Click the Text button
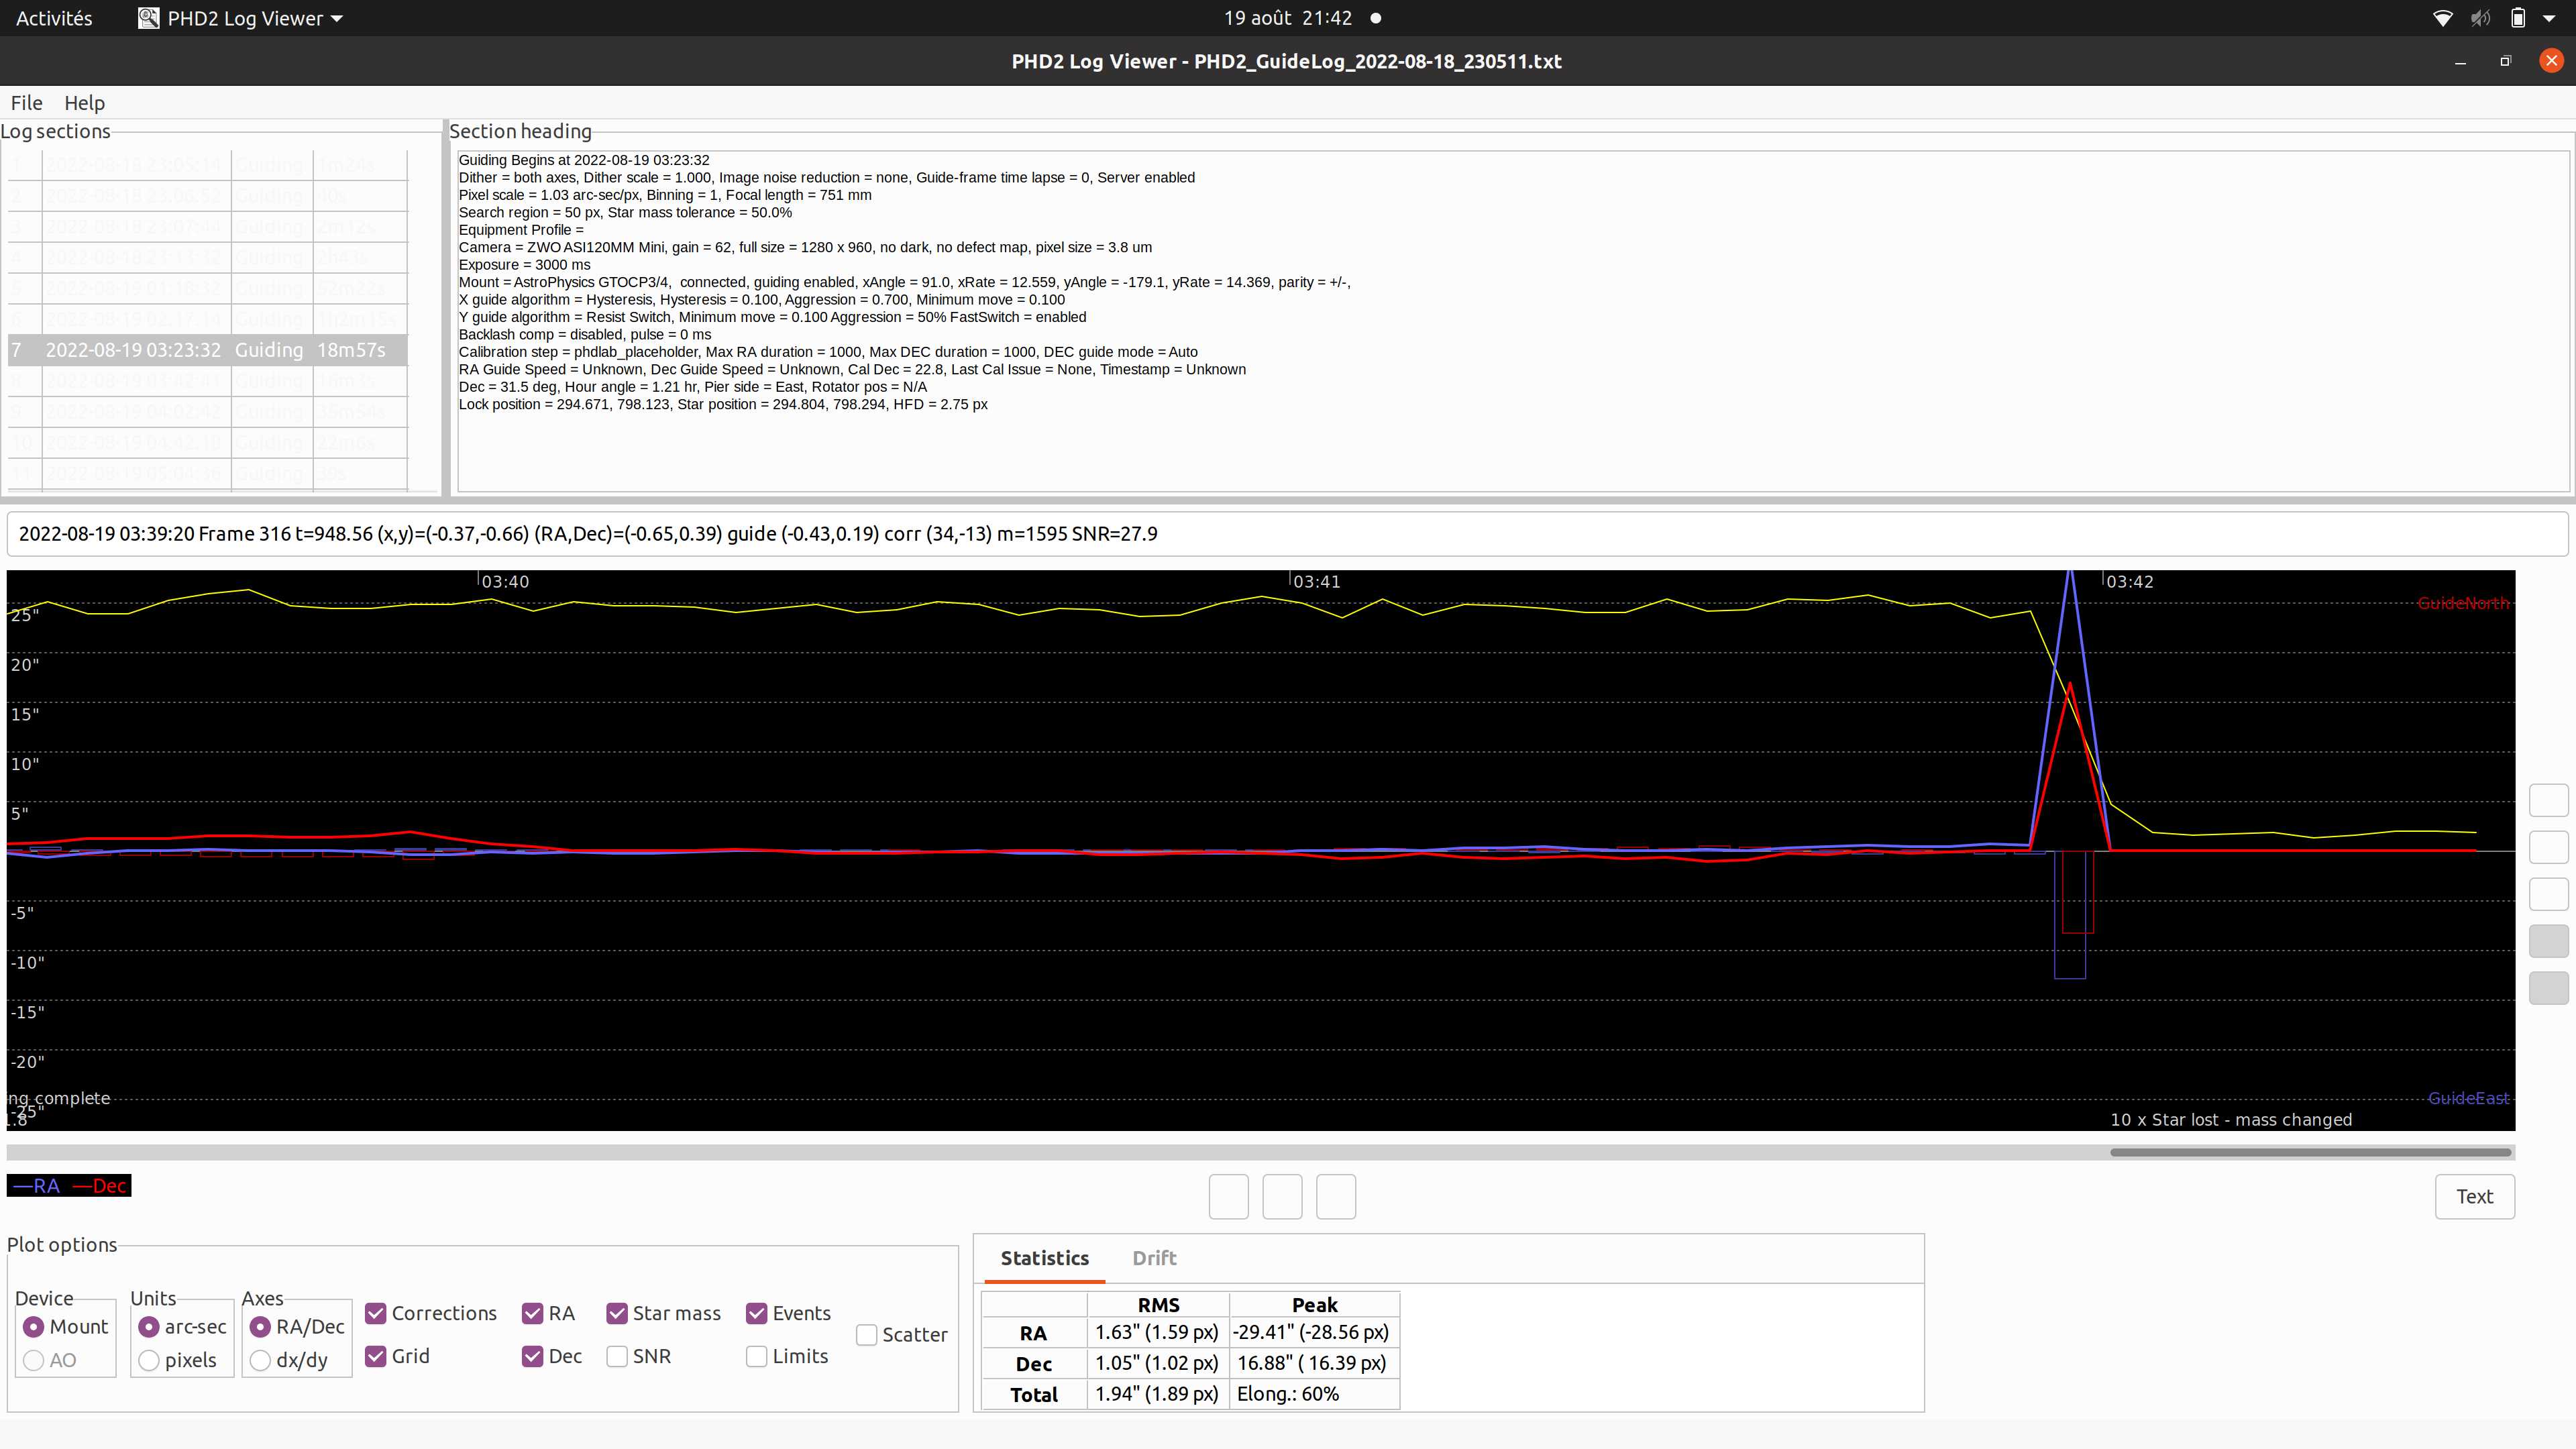Screen dimensions: 2576x1449 2474,1196
